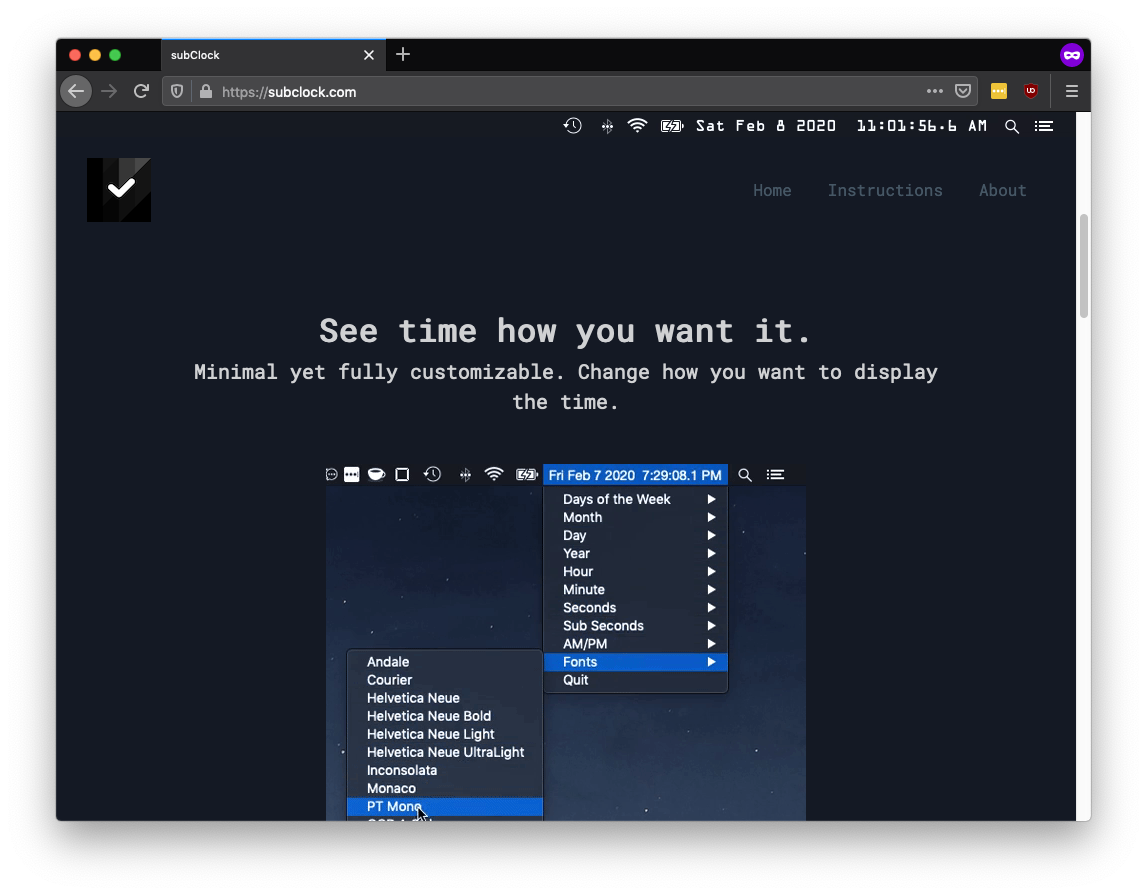
Task: Select the Helvetica Neue UltraLight font
Action: pyautogui.click(x=445, y=752)
